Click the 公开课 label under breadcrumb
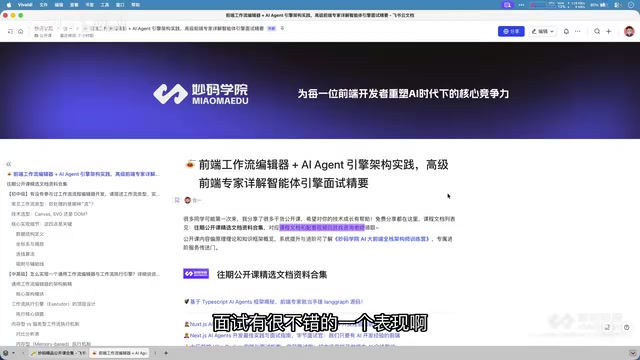The width and height of the screenshot is (640, 360). pyautogui.click(x=43, y=36)
